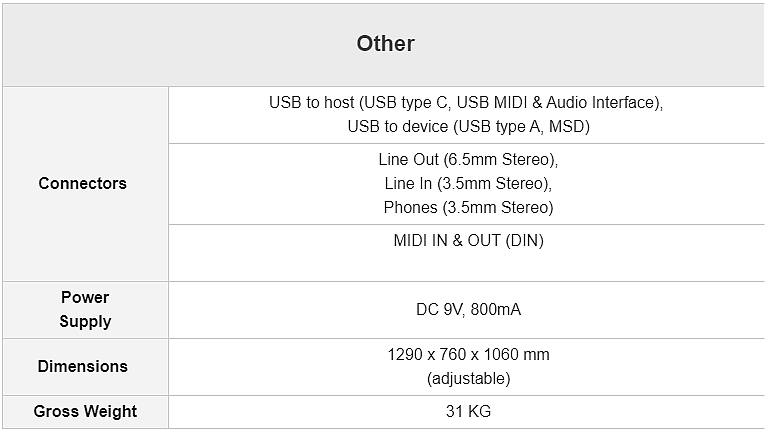Click the word "Supply" in row label
Image resolution: width=765 pixels, height=432 pixels.
click(x=85, y=322)
